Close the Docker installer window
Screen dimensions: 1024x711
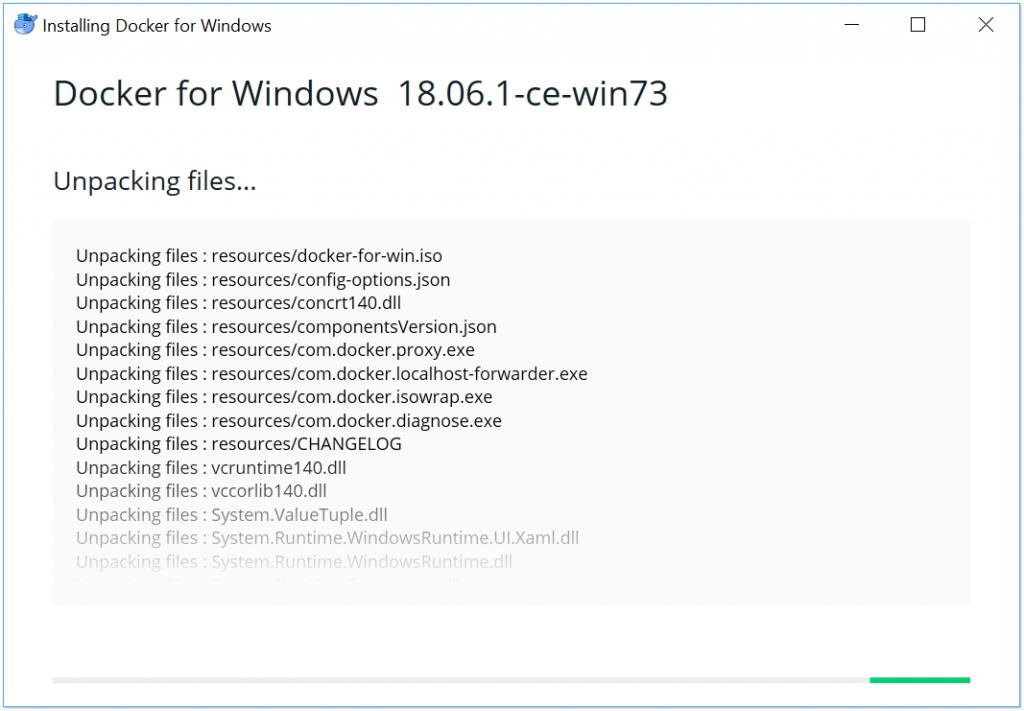pos(985,25)
